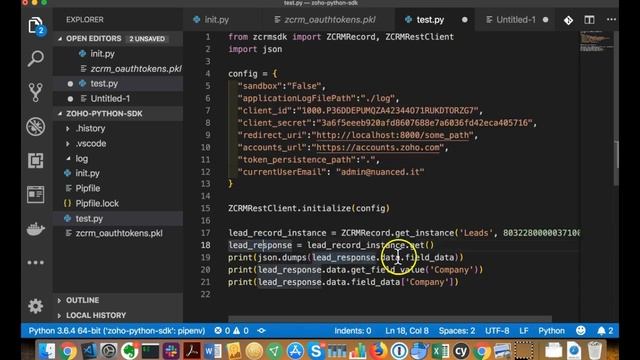This screenshot has height=360, width=640.
Task: Follow the accounts.zoho.com link
Action: [x=378, y=147]
